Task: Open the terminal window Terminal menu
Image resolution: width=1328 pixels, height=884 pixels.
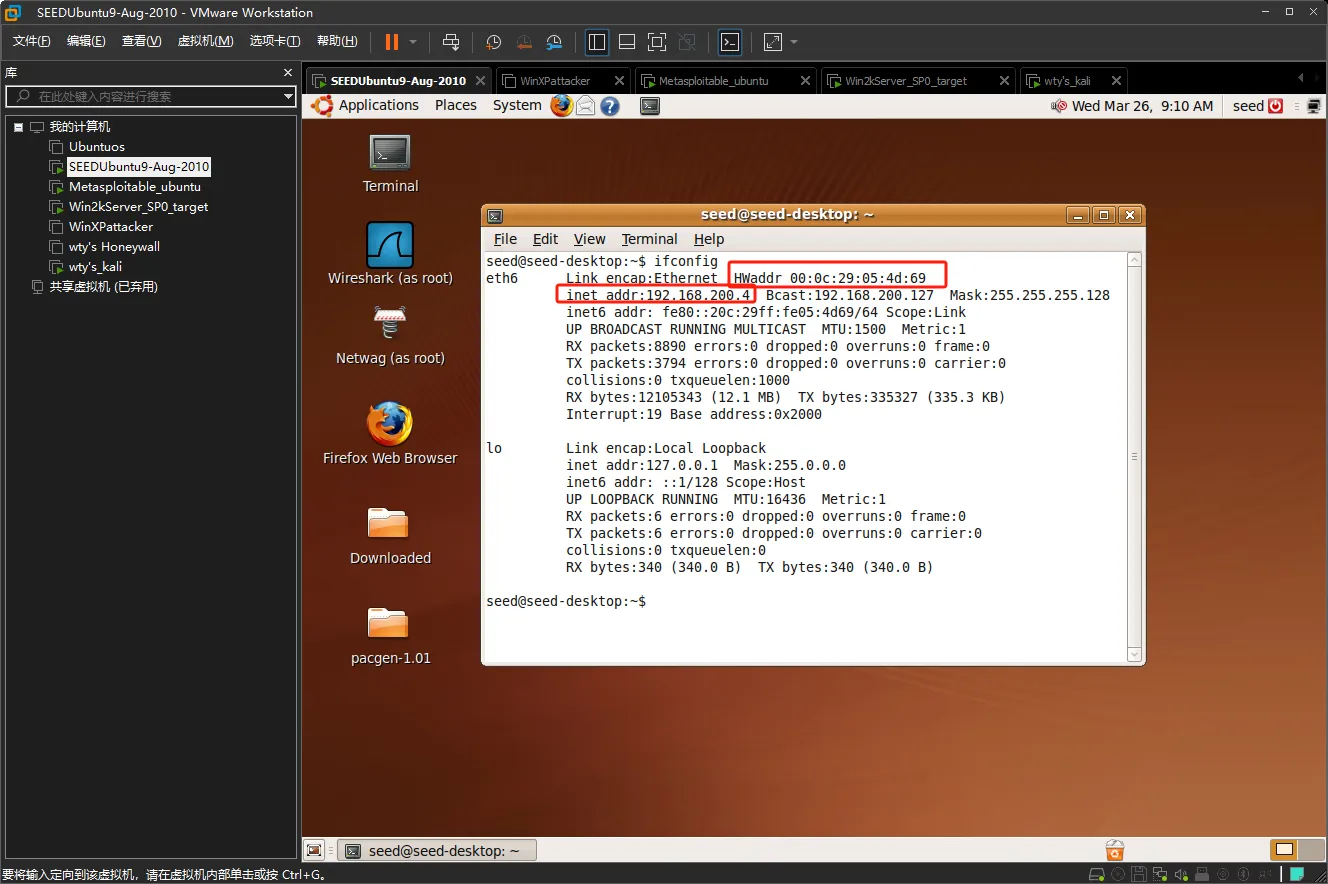Action: 649,239
